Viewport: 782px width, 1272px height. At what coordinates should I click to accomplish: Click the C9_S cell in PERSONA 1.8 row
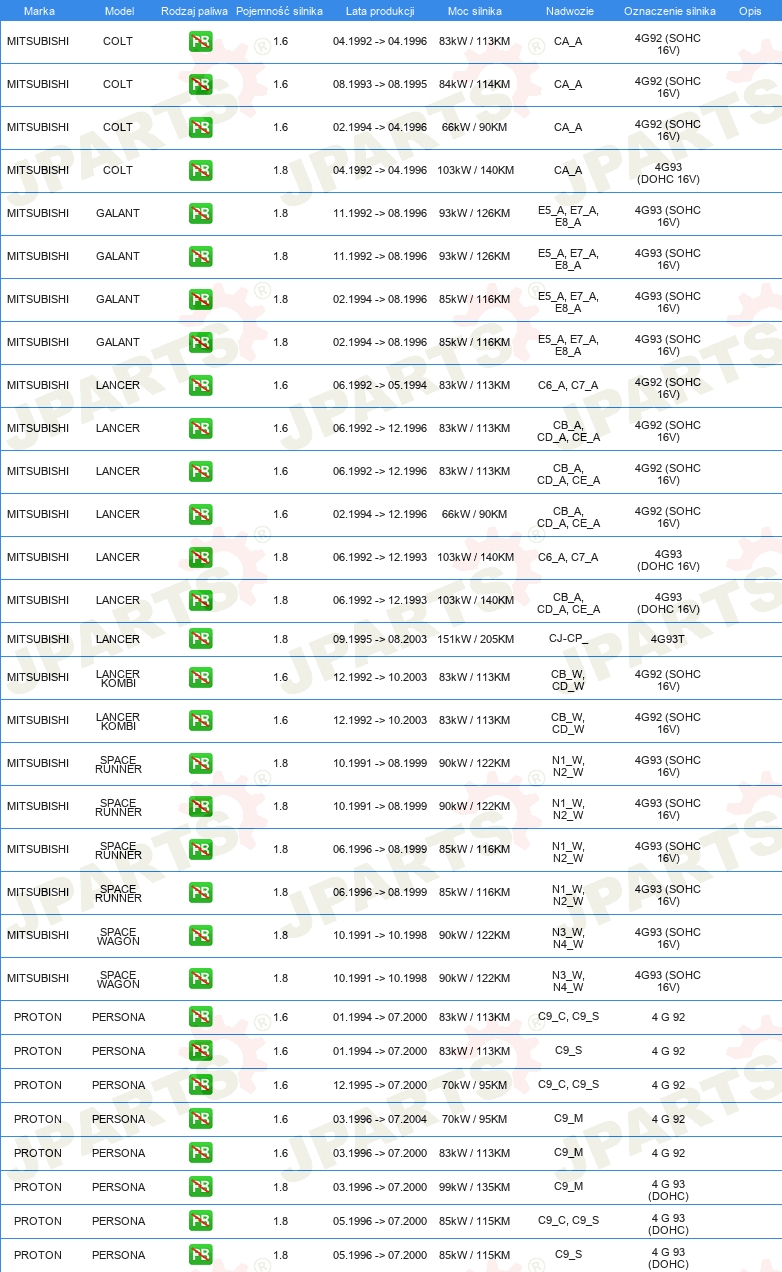[568, 1255]
